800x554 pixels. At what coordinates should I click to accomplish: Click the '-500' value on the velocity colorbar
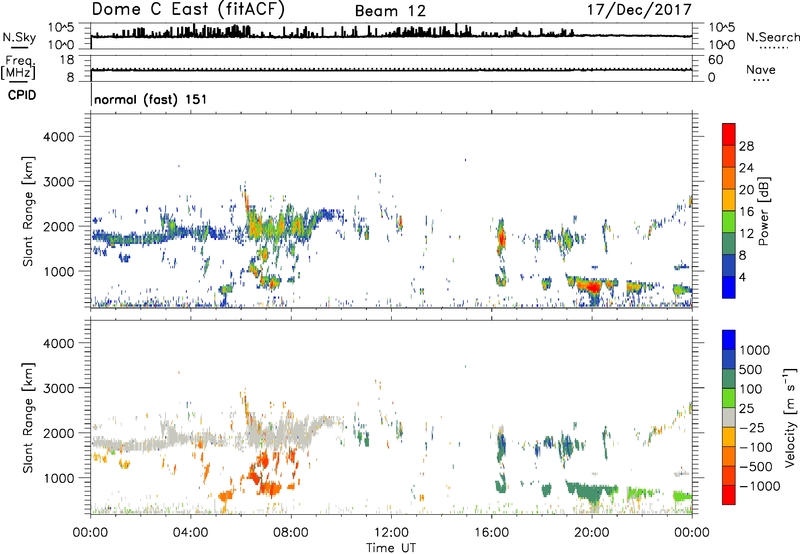757,467
